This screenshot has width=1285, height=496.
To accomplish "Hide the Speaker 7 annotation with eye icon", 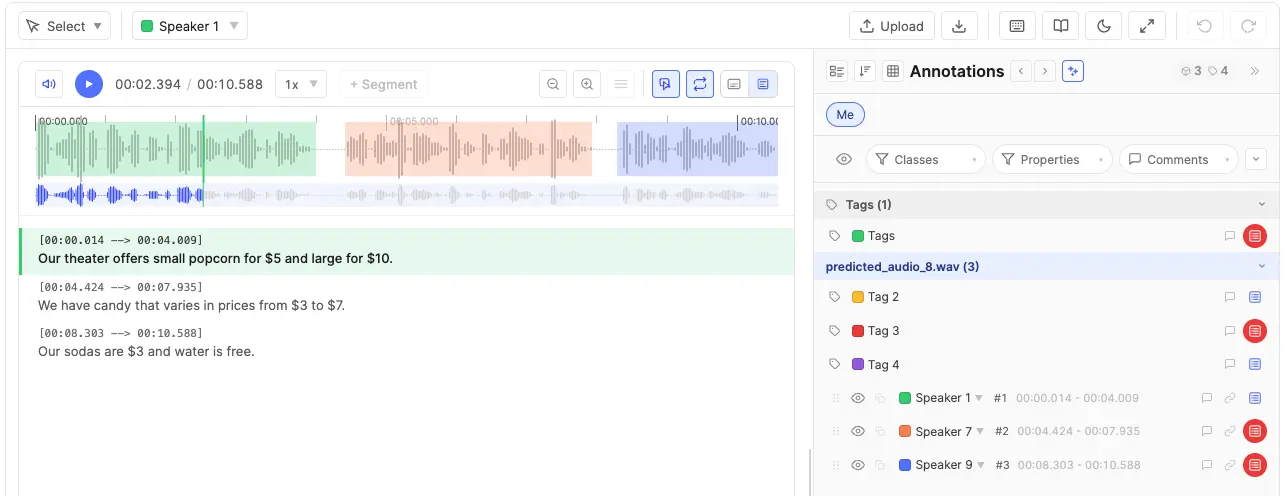I will [x=857, y=431].
